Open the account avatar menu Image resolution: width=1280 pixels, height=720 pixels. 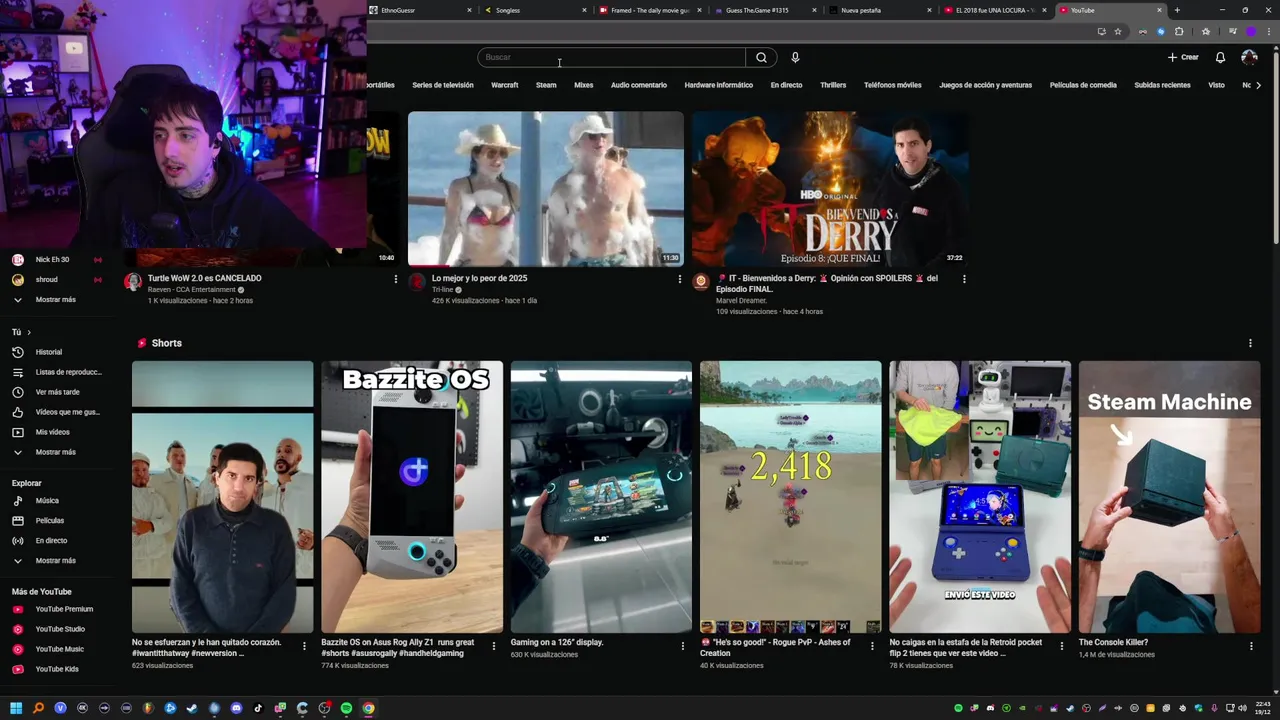click(x=1249, y=57)
